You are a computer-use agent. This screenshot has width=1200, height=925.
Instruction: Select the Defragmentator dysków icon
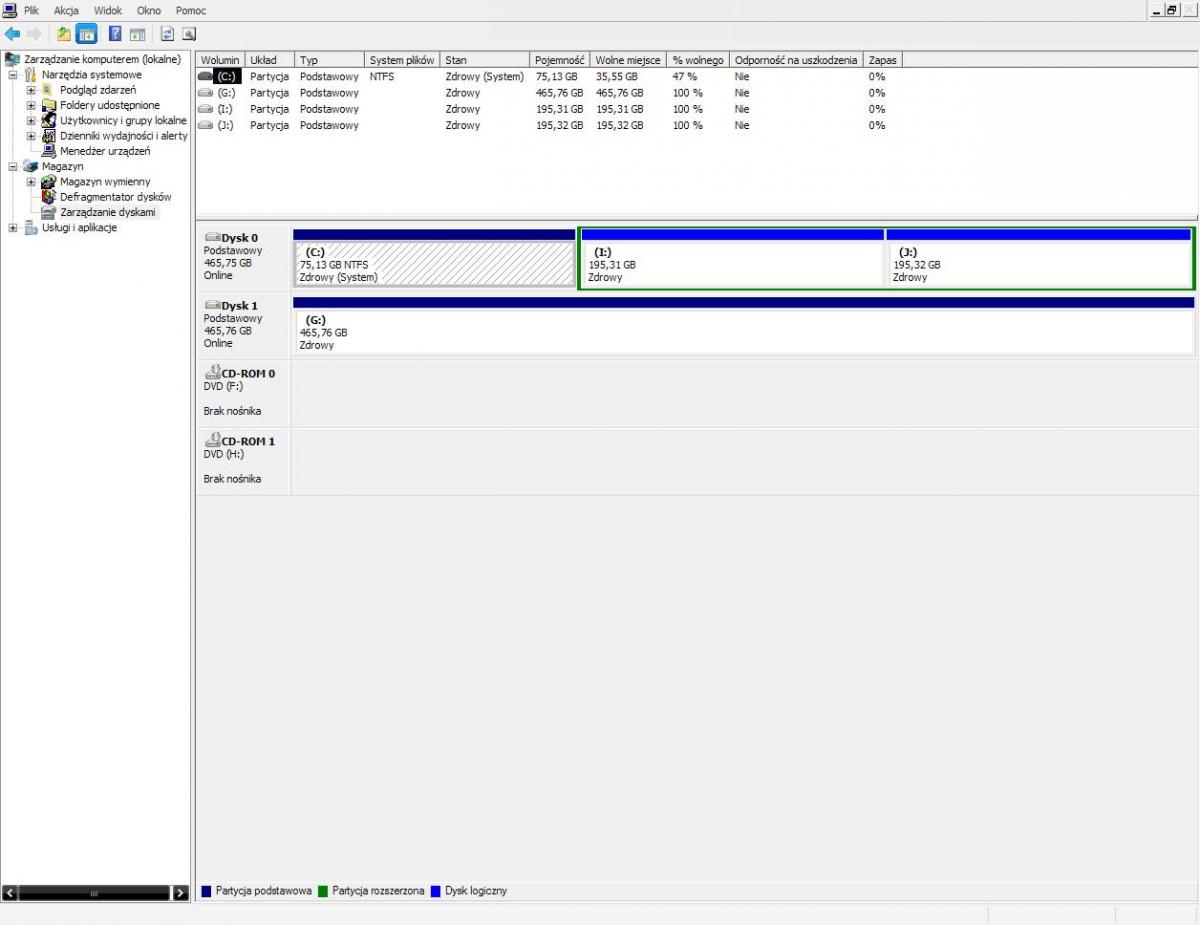[49, 197]
